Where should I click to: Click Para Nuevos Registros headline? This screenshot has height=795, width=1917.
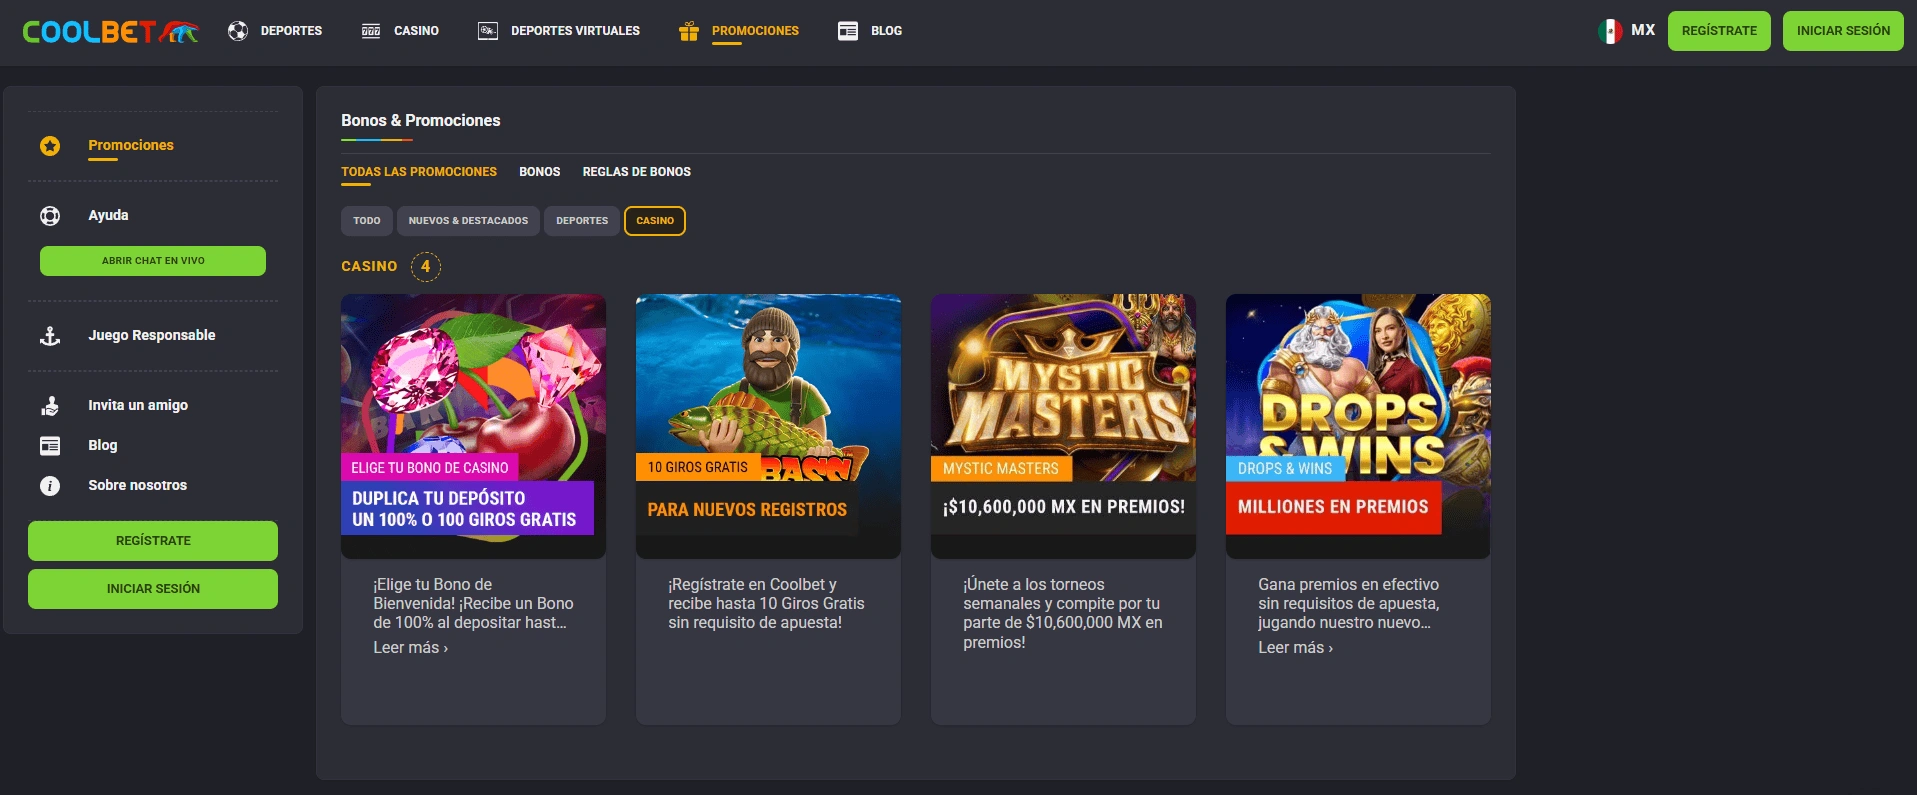pos(747,510)
